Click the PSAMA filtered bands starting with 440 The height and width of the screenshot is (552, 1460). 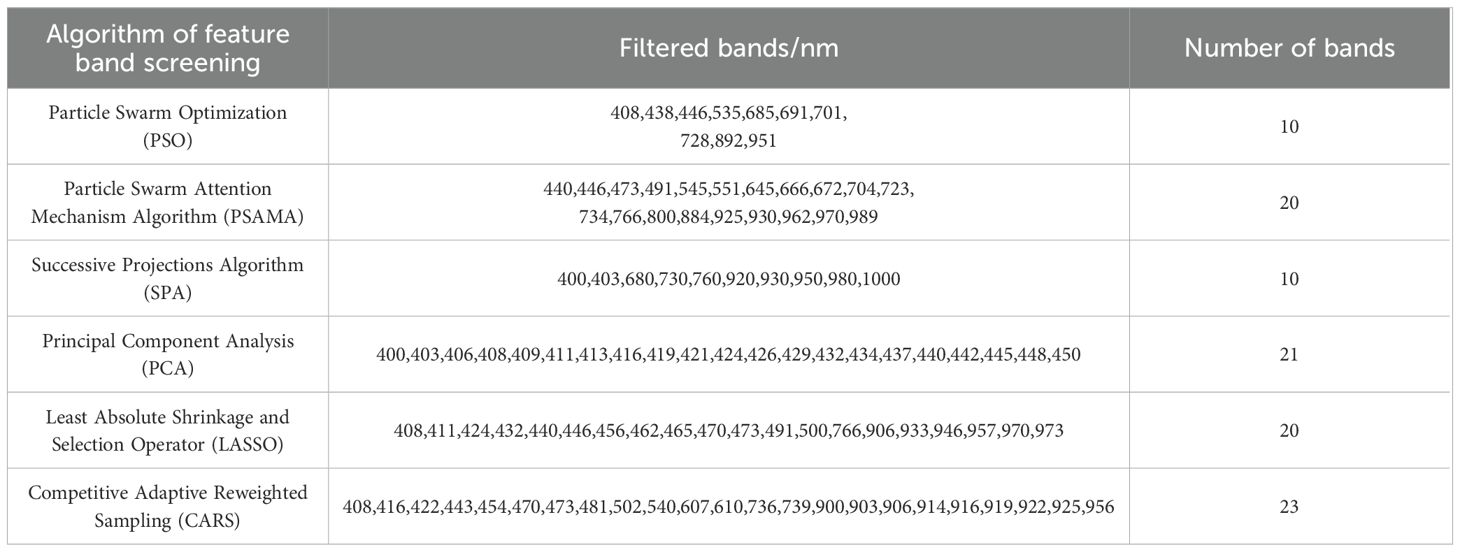click(x=728, y=202)
